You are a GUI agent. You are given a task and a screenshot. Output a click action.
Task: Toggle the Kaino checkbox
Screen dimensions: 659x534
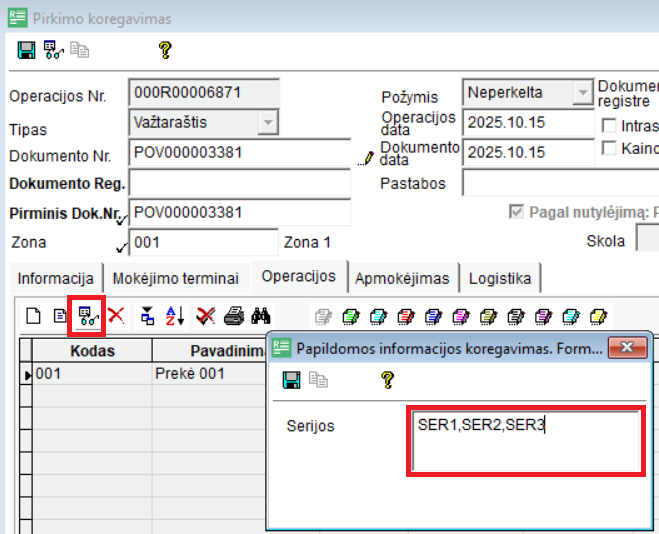[x=609, y=148]
